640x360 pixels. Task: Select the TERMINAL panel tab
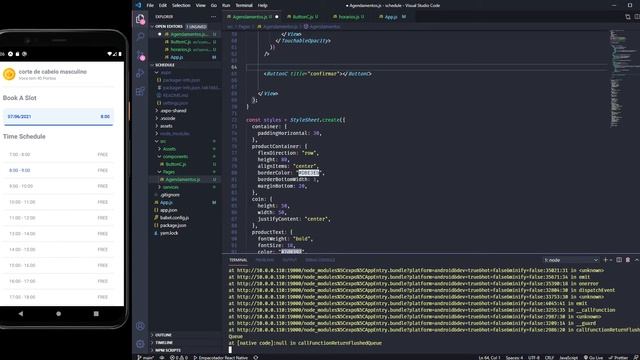click(x=238, y=260)
